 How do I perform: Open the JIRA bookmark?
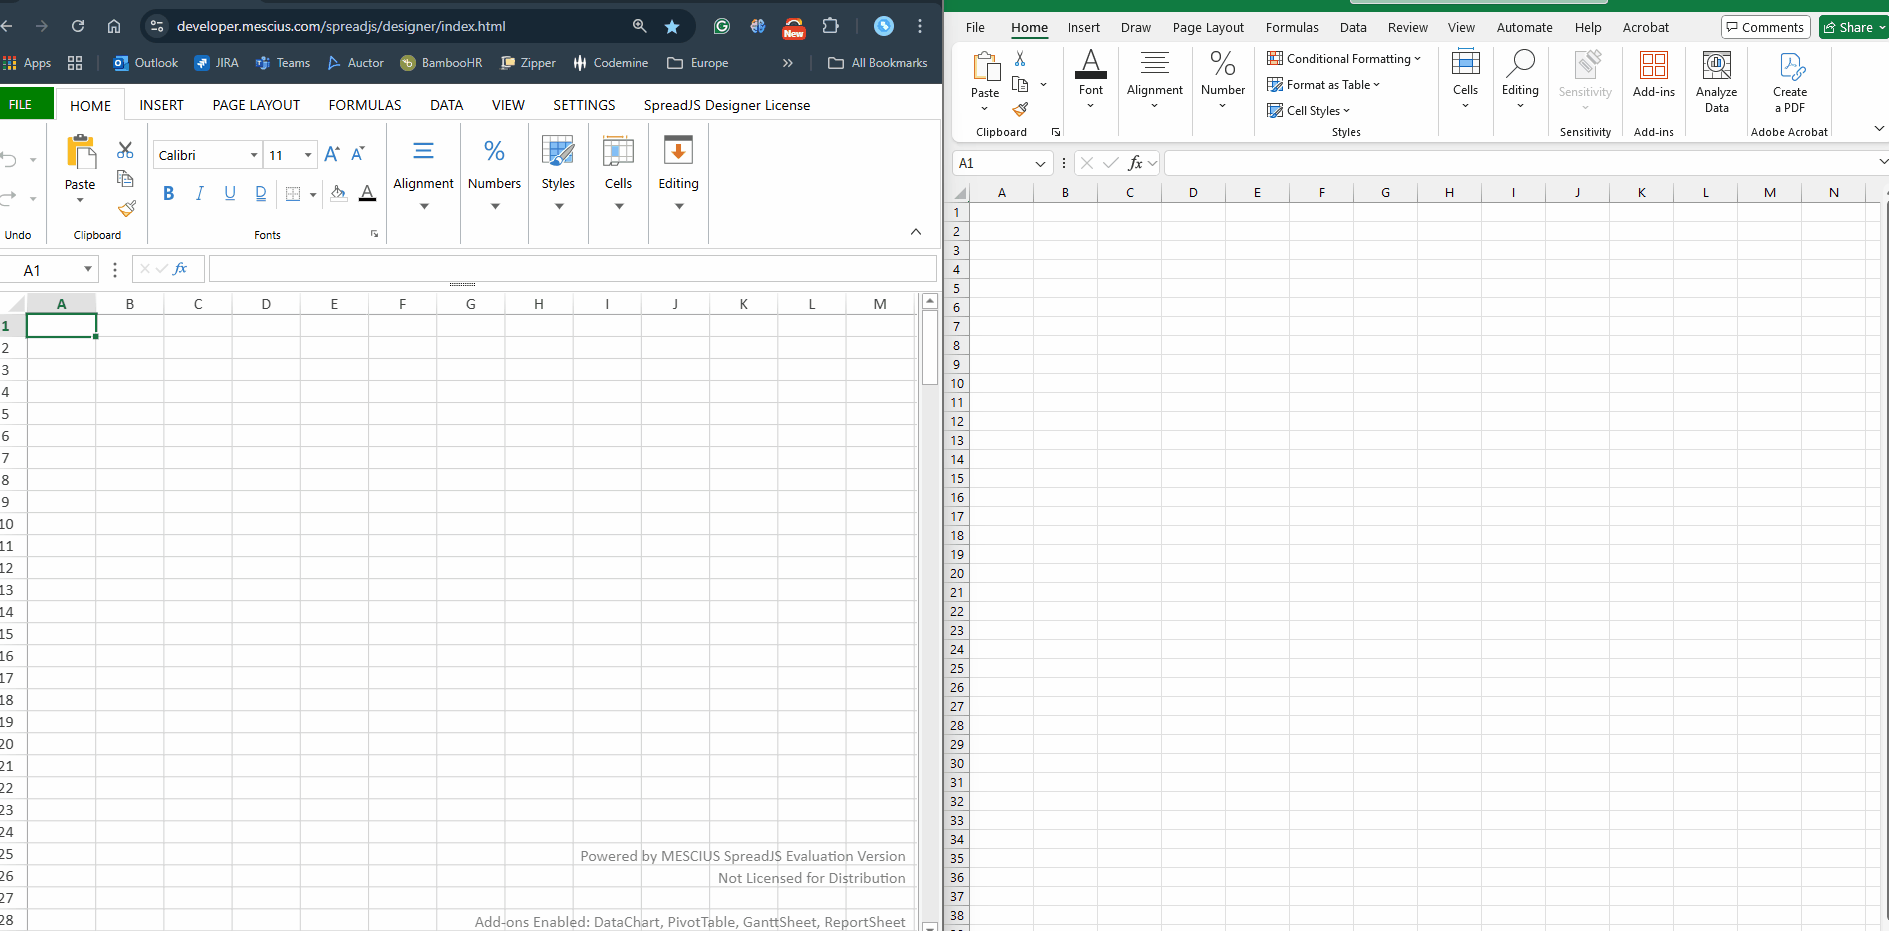[x=216, y=63]
